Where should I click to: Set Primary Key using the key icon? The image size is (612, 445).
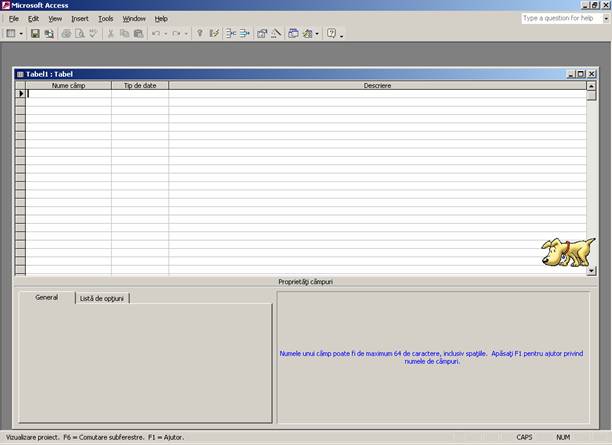tap(200, 34)
